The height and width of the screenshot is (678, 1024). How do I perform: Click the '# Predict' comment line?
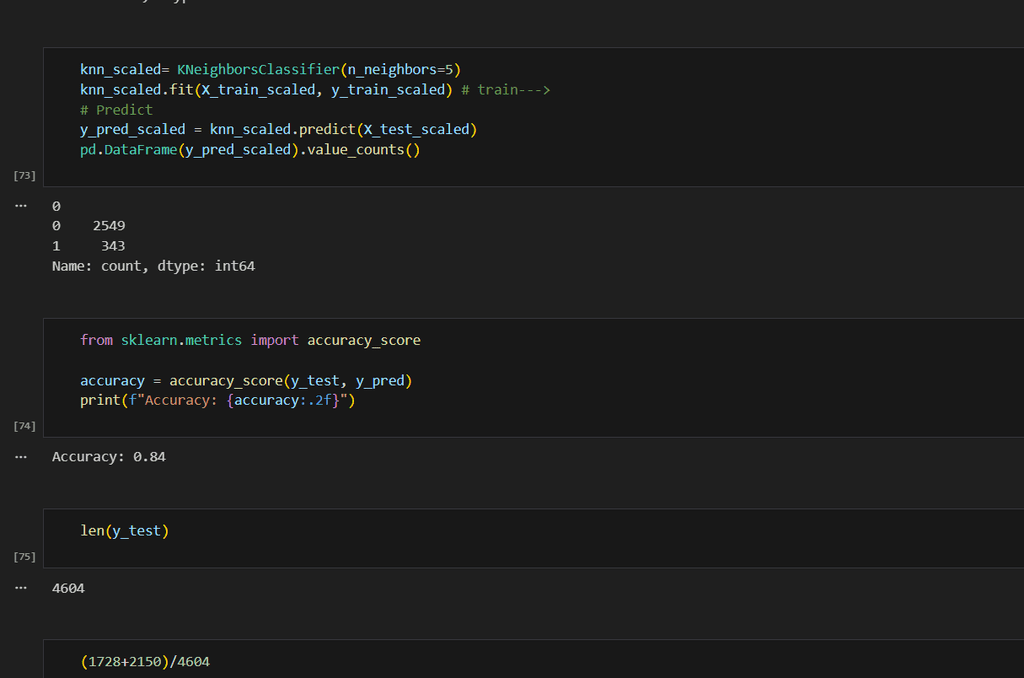[x=116, y=110]
